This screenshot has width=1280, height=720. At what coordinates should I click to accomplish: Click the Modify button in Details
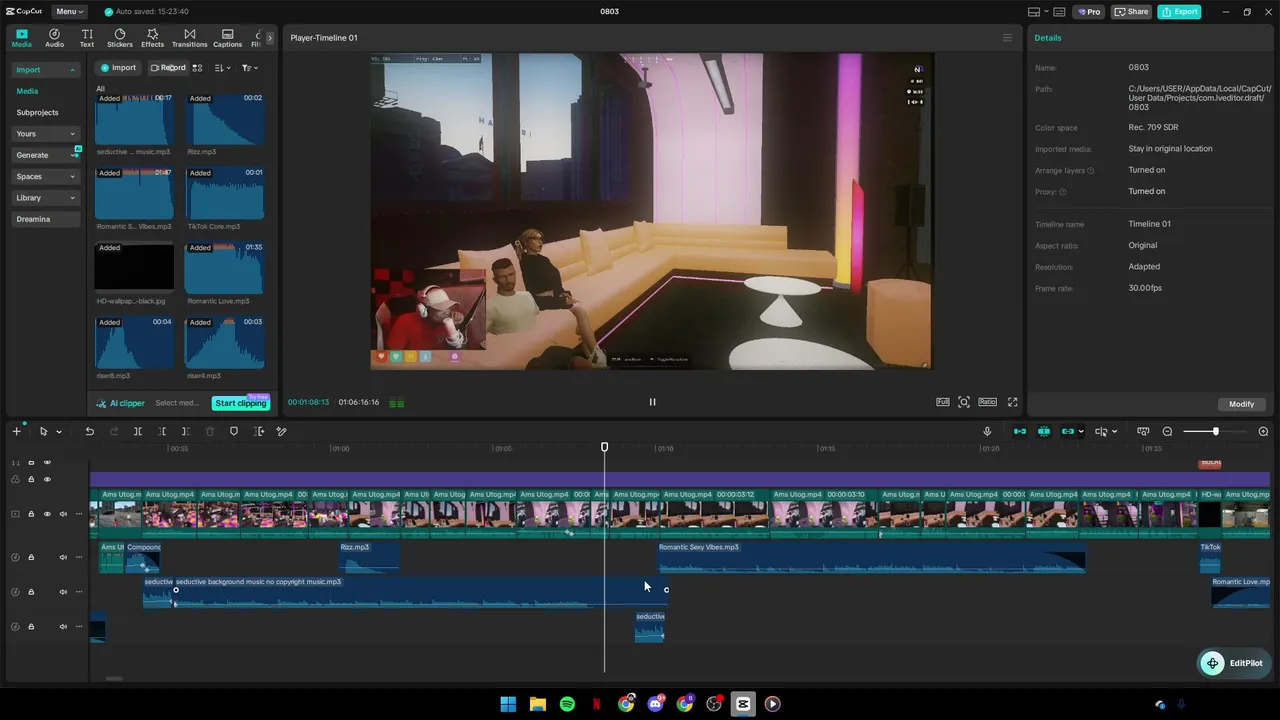point(1242,404)
